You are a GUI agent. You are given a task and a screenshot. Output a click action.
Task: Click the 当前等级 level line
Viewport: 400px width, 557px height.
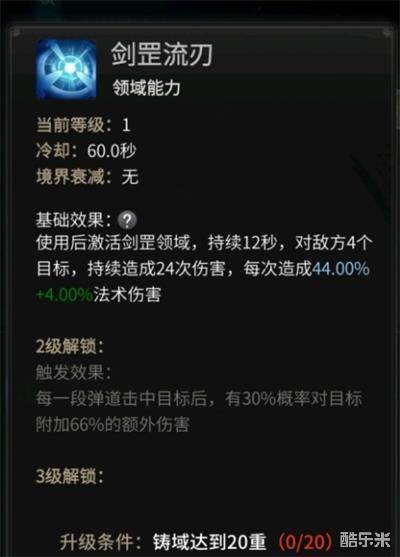point(83,125)
